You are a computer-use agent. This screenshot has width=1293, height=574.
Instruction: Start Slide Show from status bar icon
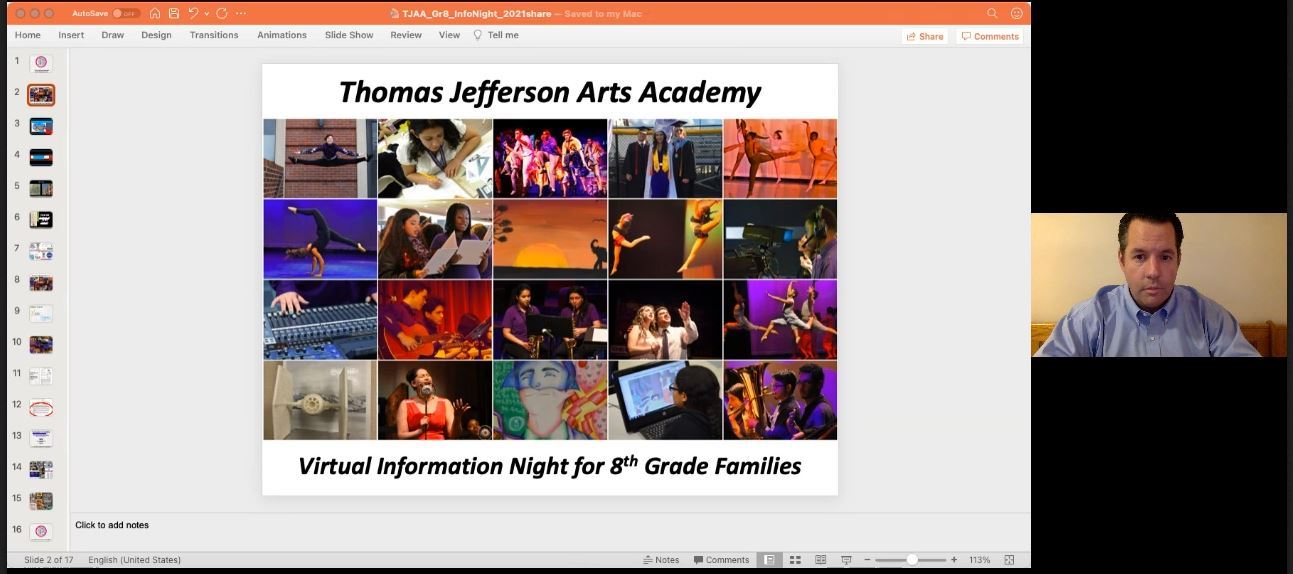click(x=846, y=560)
